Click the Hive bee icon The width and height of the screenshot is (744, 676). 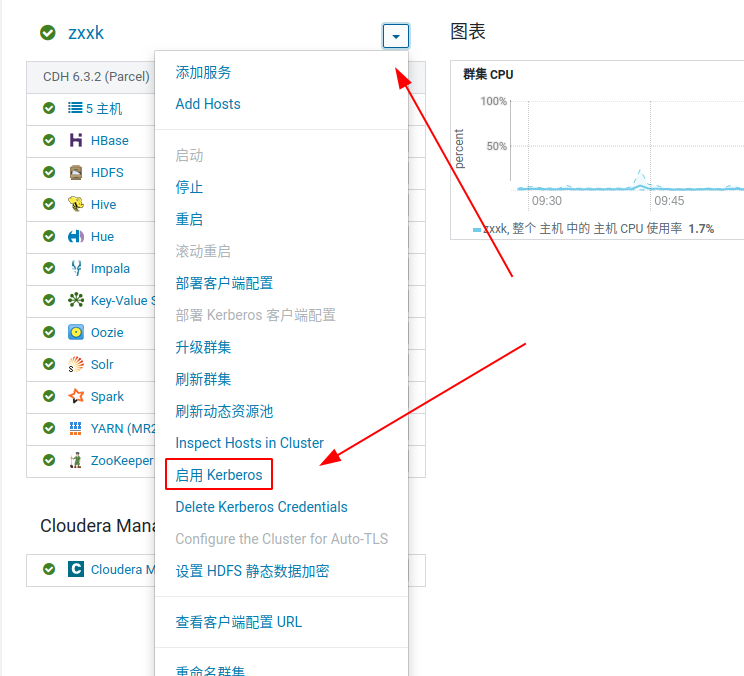pos(76,204)
